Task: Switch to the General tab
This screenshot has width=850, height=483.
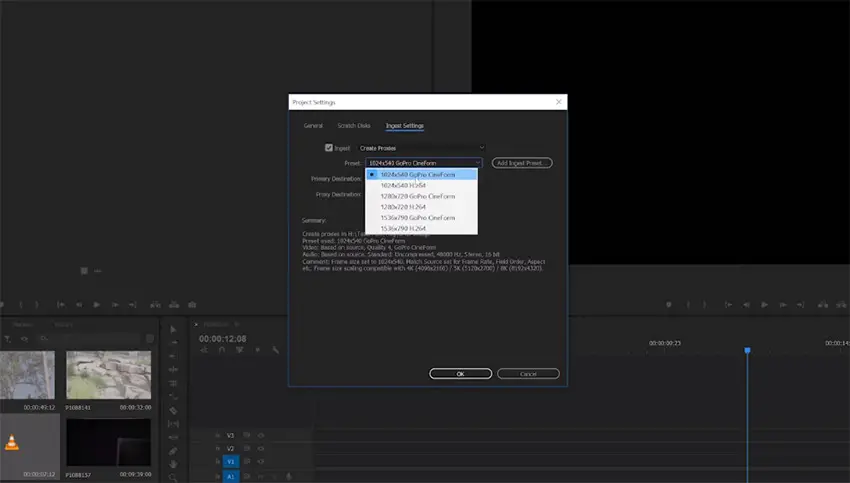Action: [313, 126]
